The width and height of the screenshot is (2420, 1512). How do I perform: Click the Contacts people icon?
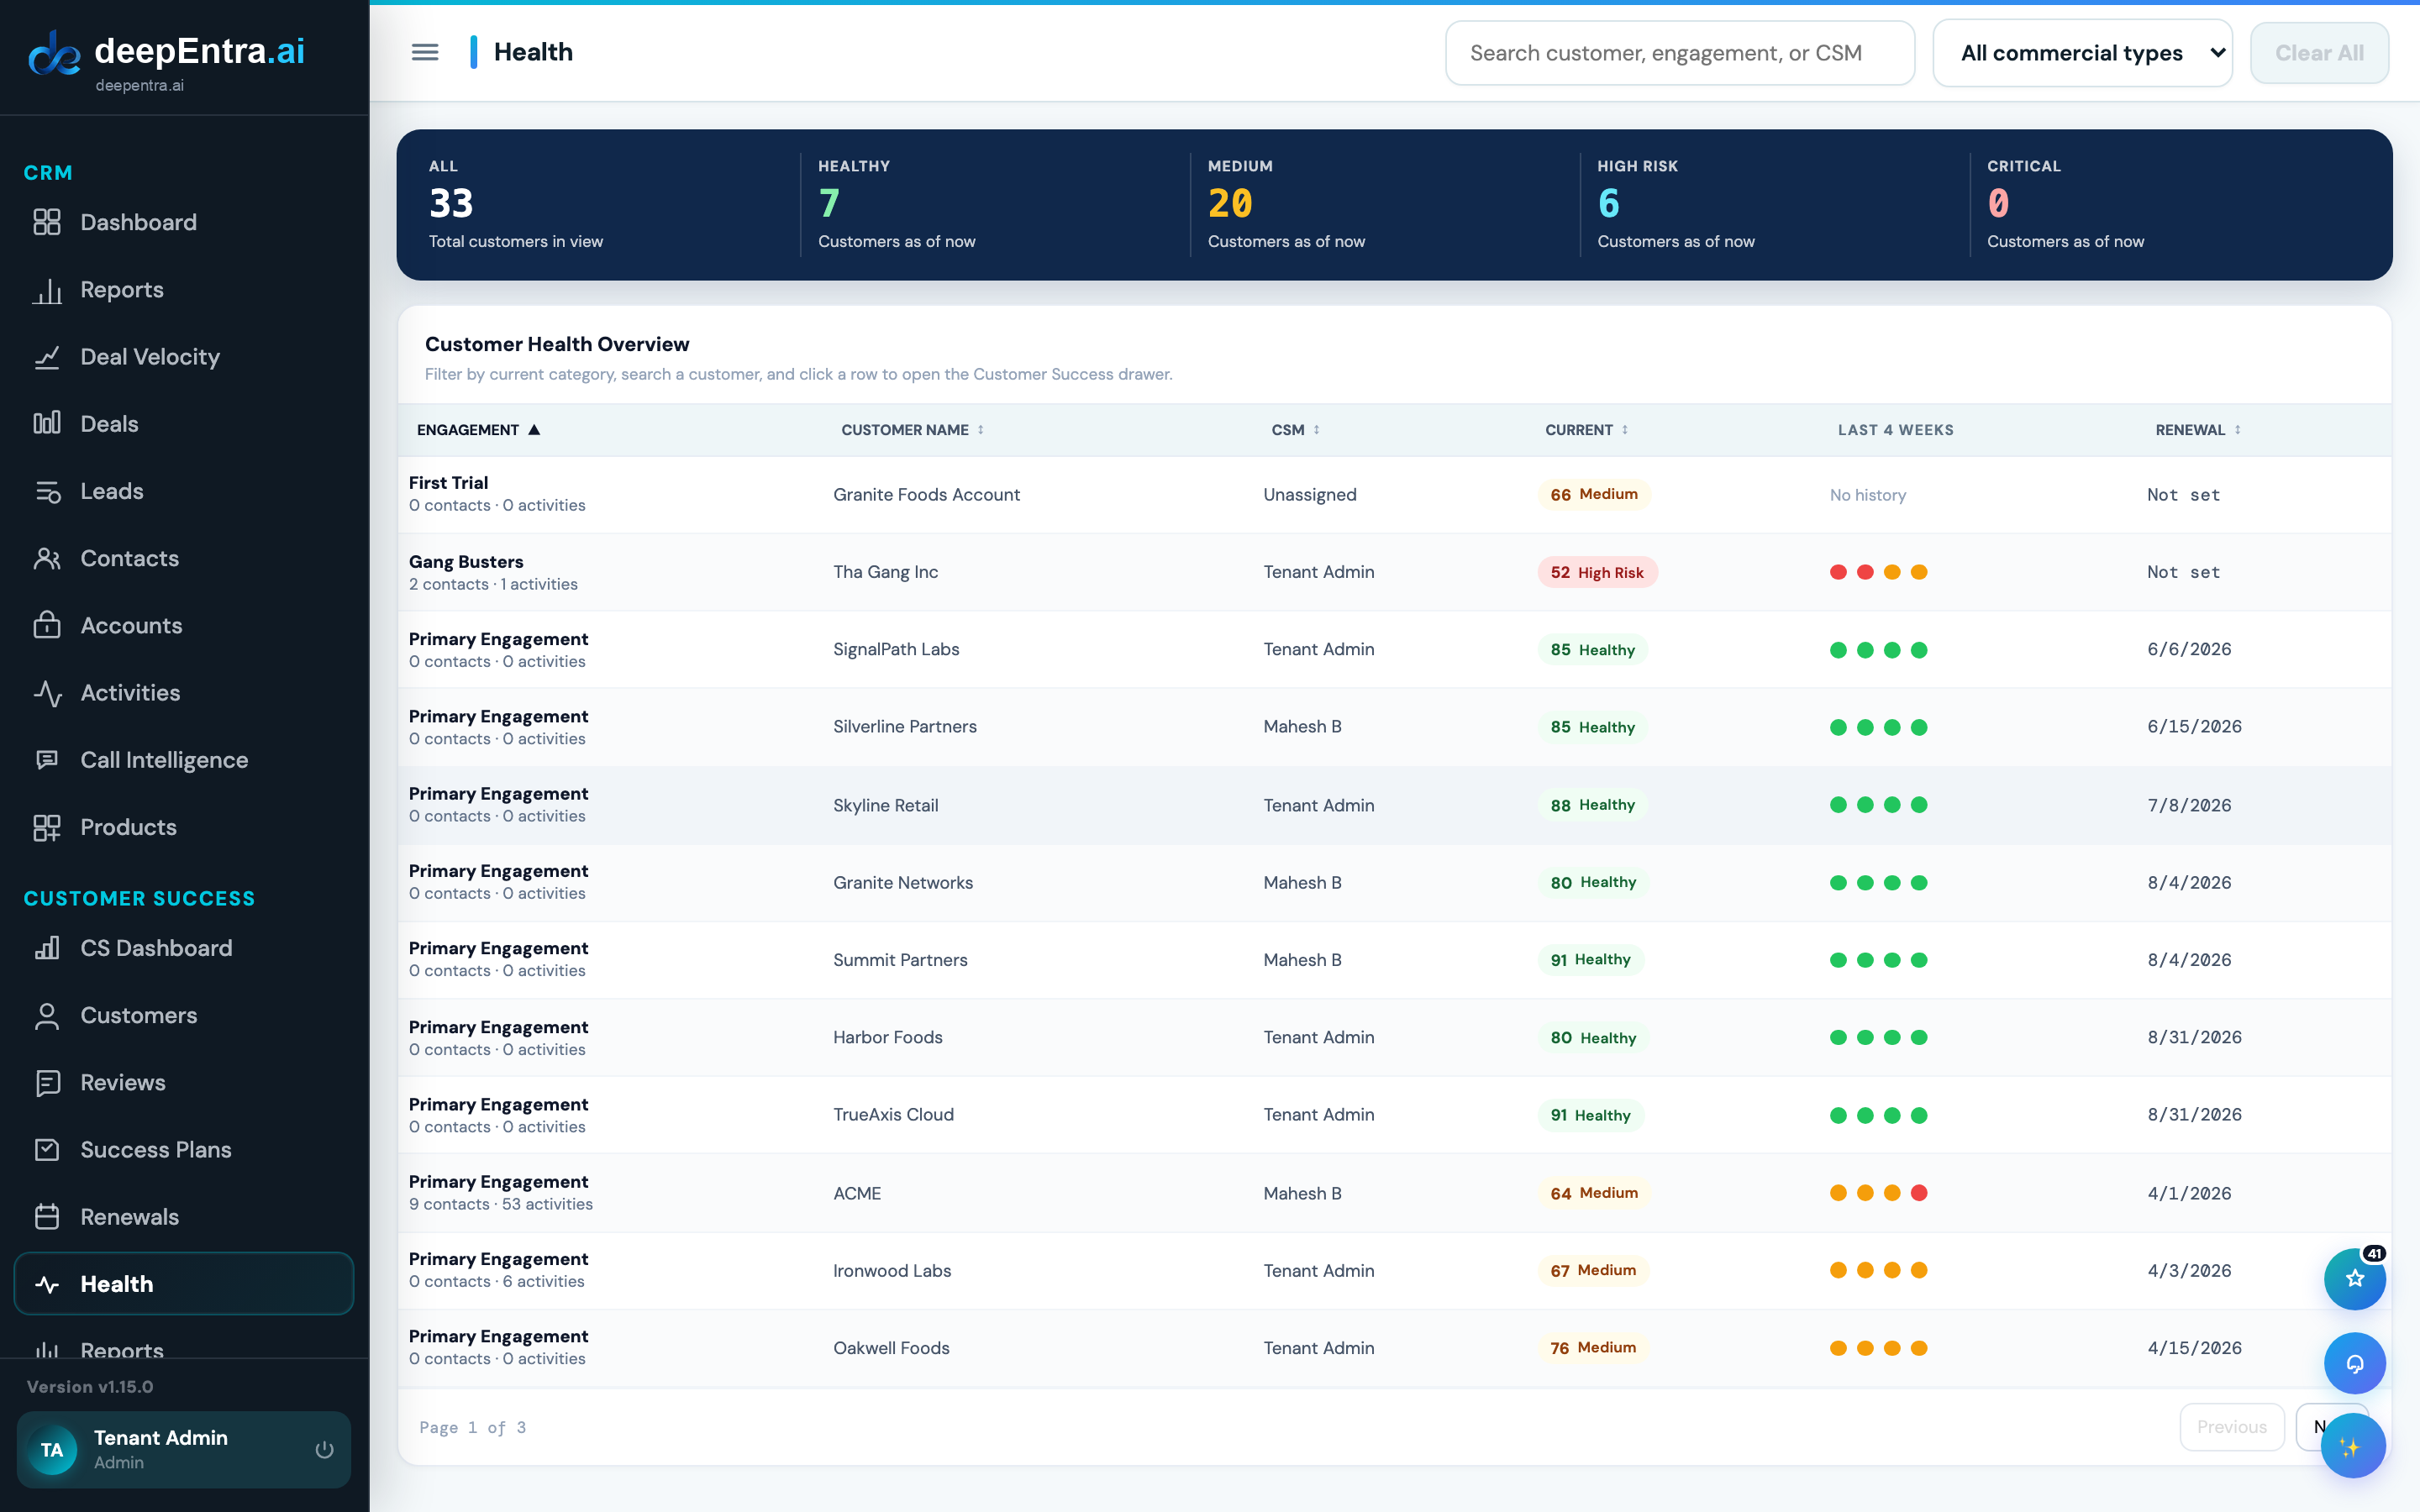(x=47, y=558)
